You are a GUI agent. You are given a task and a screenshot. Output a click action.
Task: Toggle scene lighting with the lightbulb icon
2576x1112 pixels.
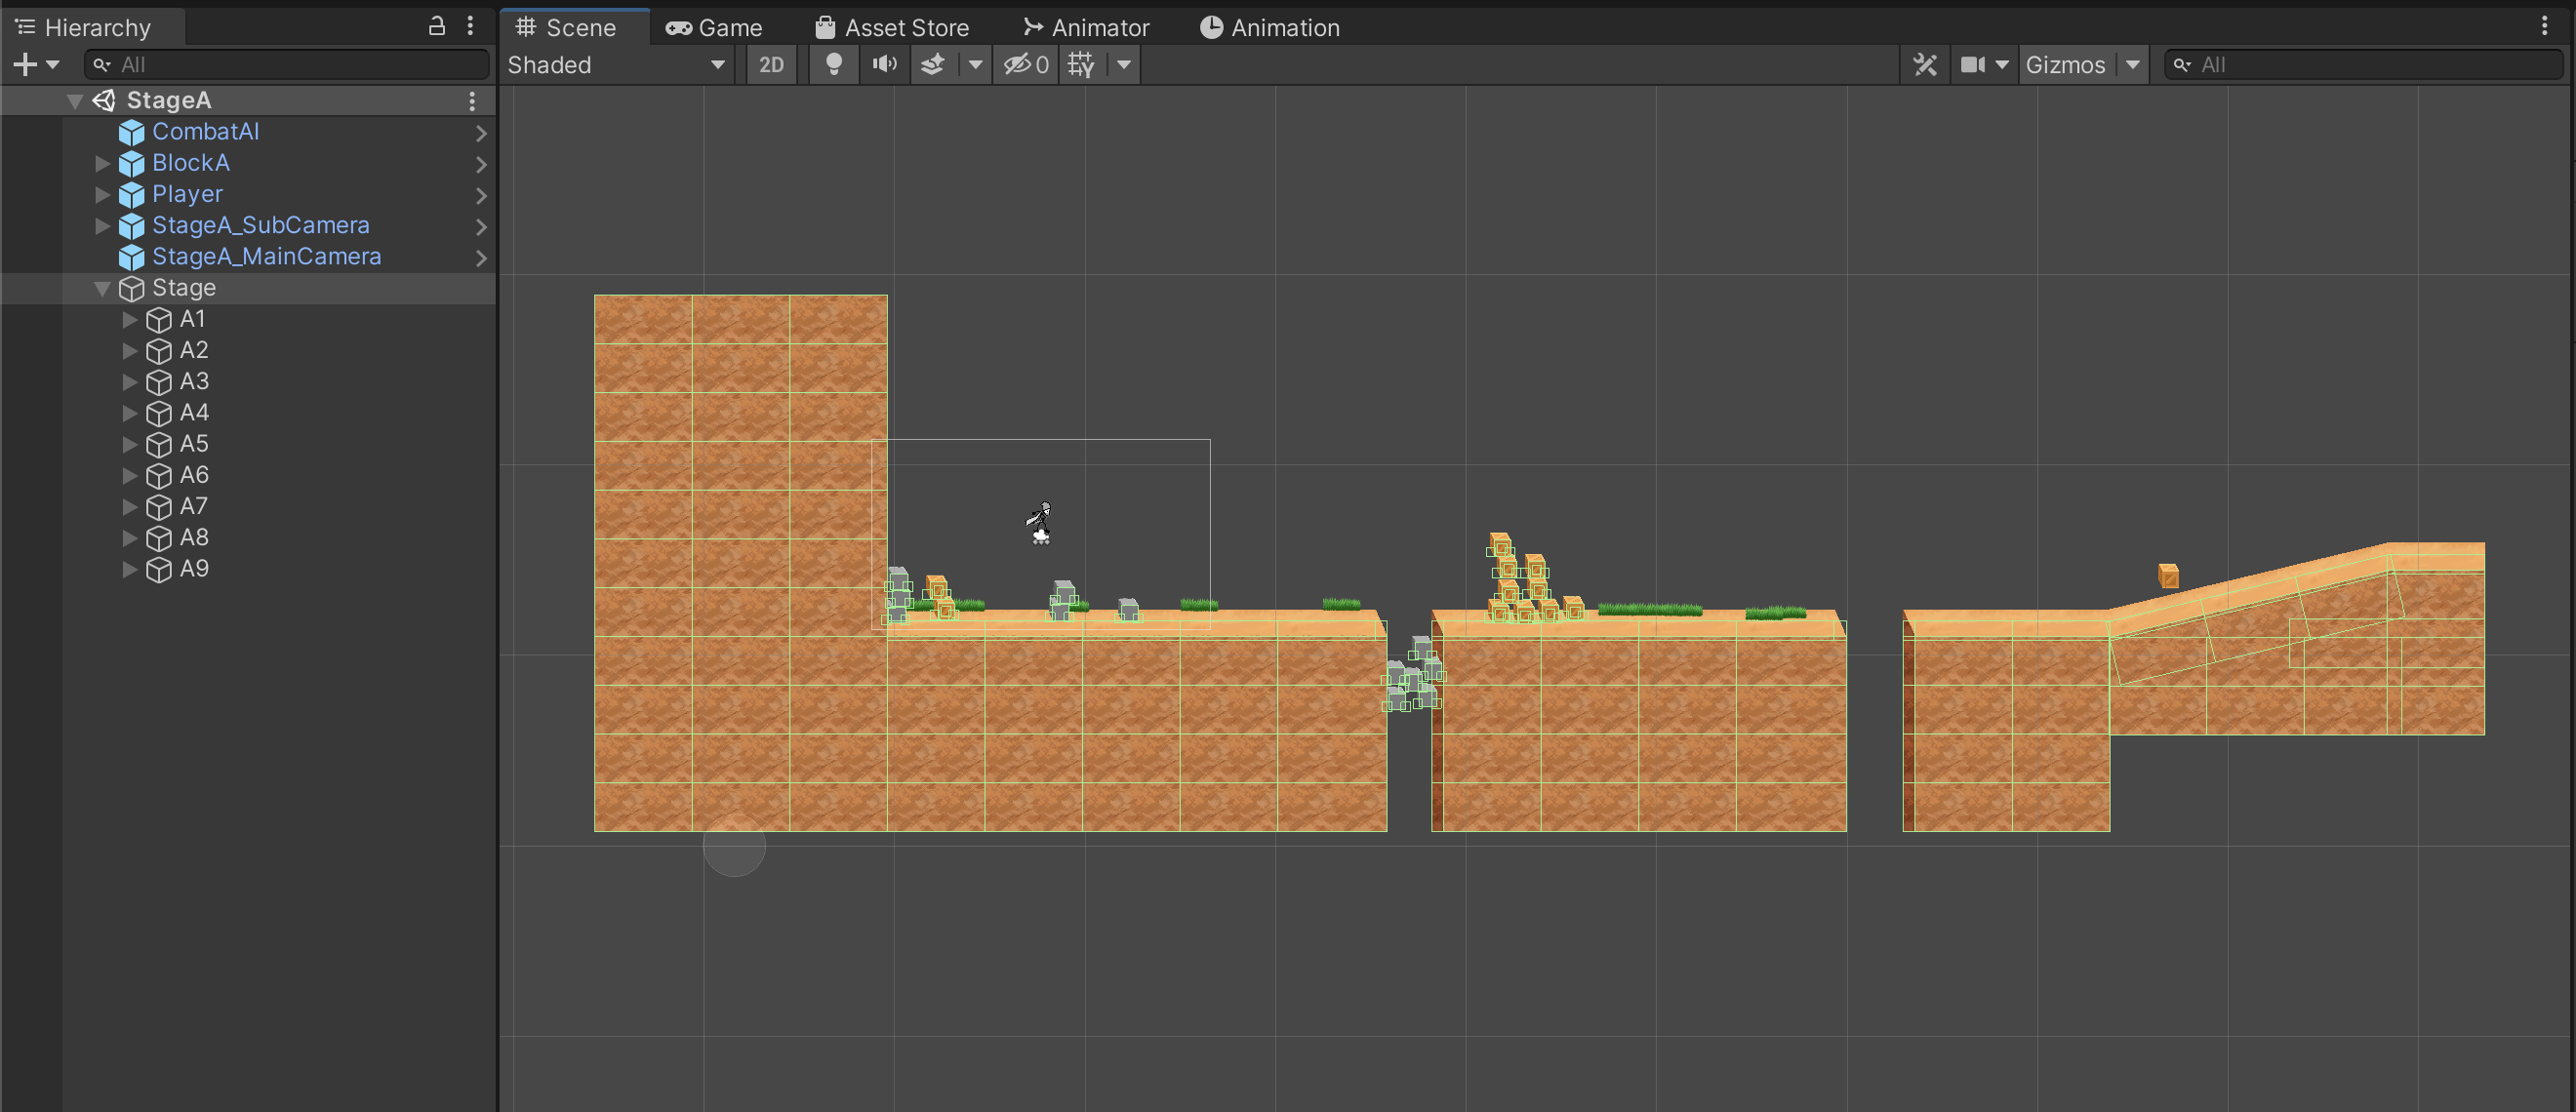[x=833, y=65]
